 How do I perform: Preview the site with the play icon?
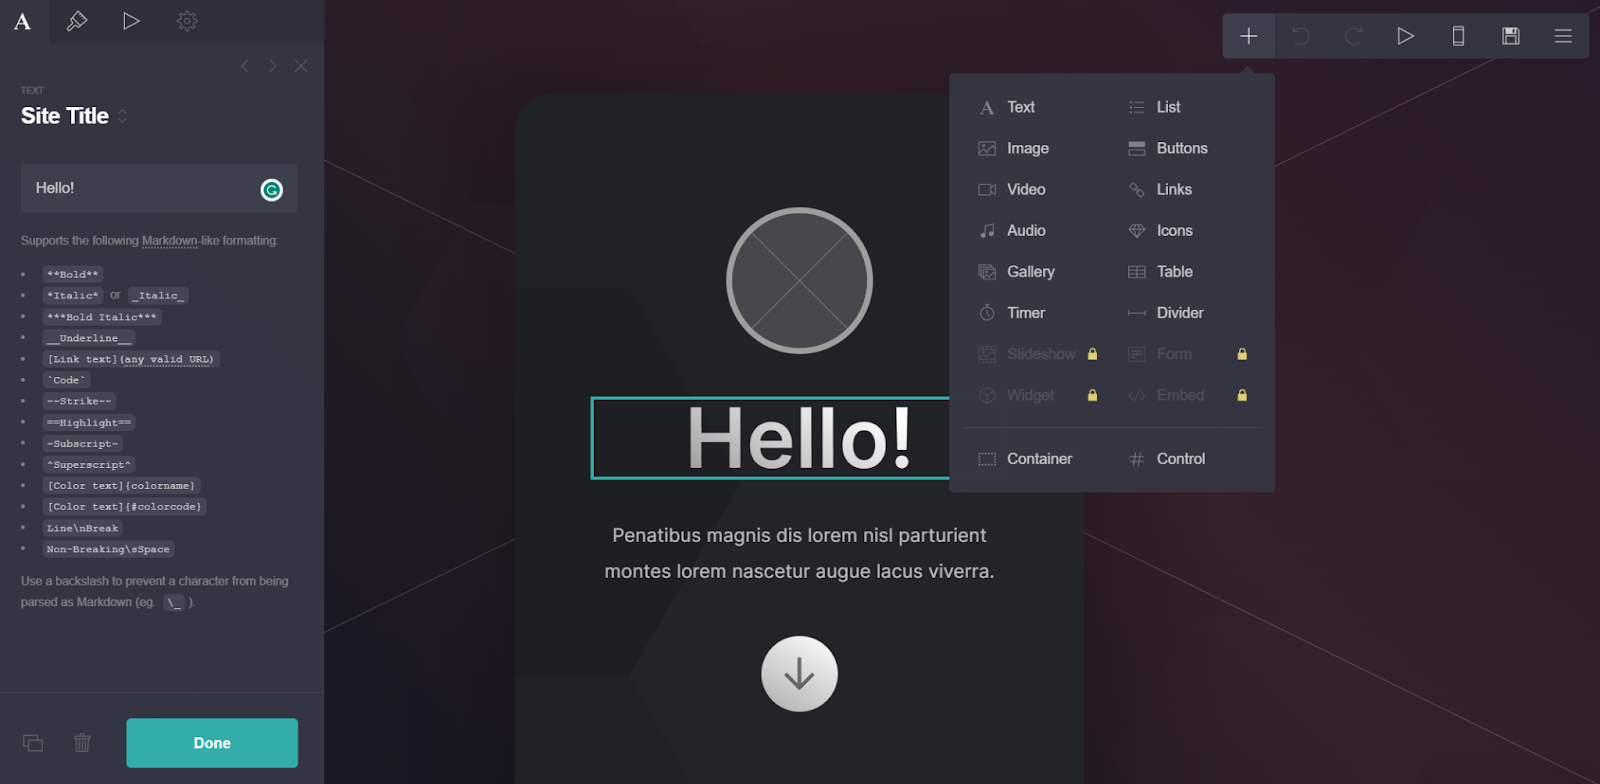(1405, 36)
